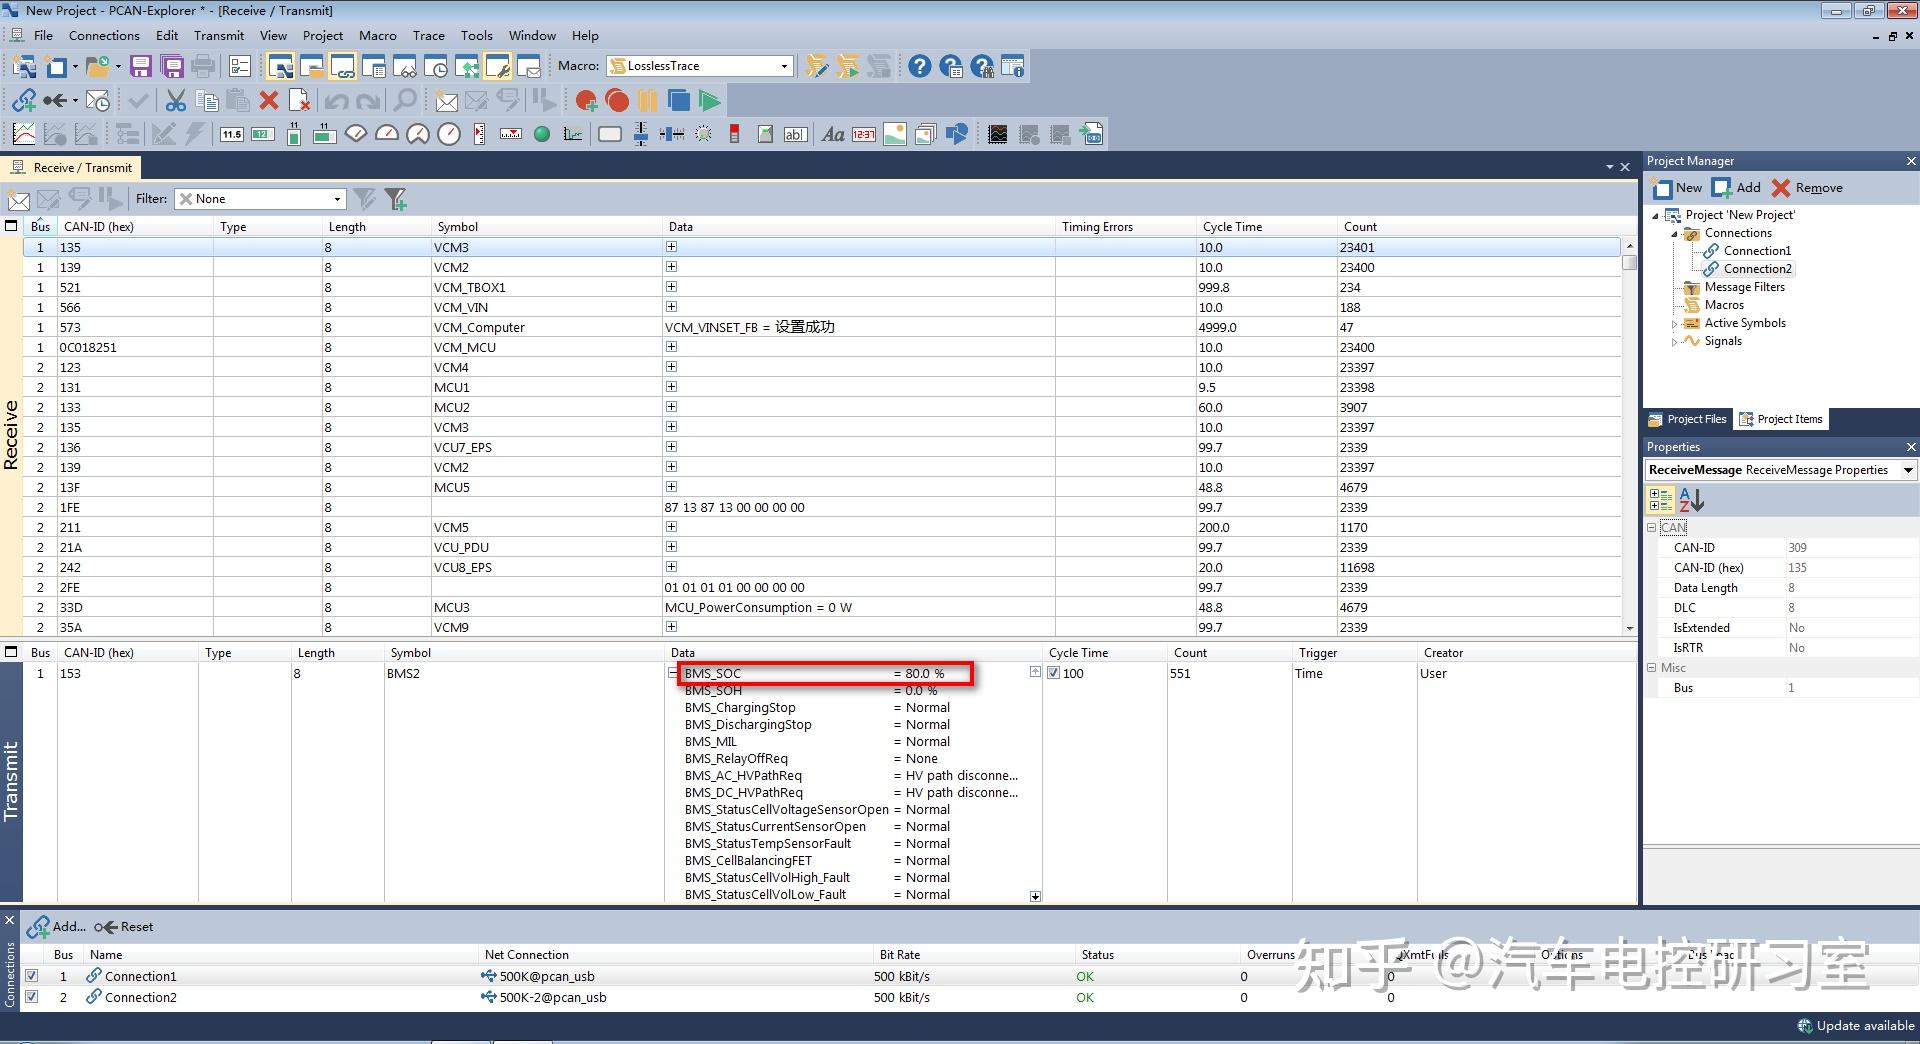The width and height of the screenshot is (1920, 1044).
Task: Click the scissors Cut icon
Action: 176,100
